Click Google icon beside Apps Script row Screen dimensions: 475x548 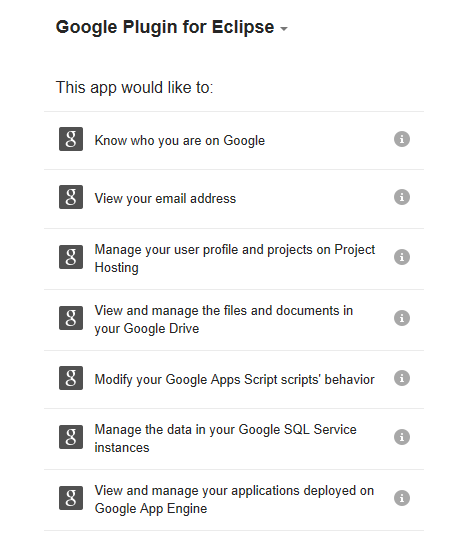click(x=71, y=378)
